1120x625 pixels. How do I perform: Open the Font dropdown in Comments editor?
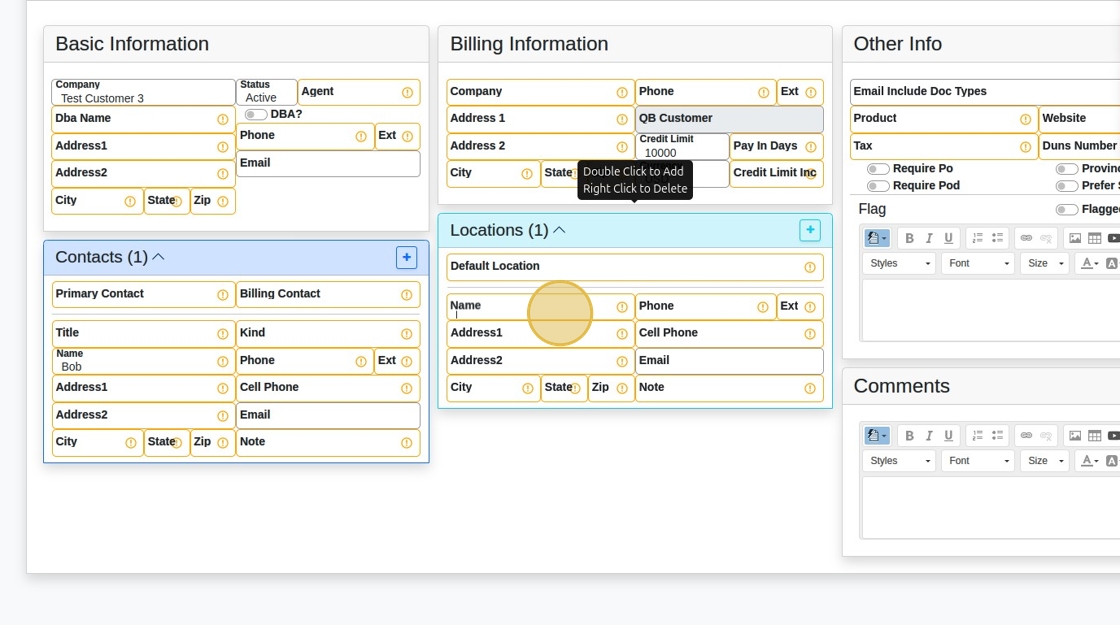pos(978,460)
